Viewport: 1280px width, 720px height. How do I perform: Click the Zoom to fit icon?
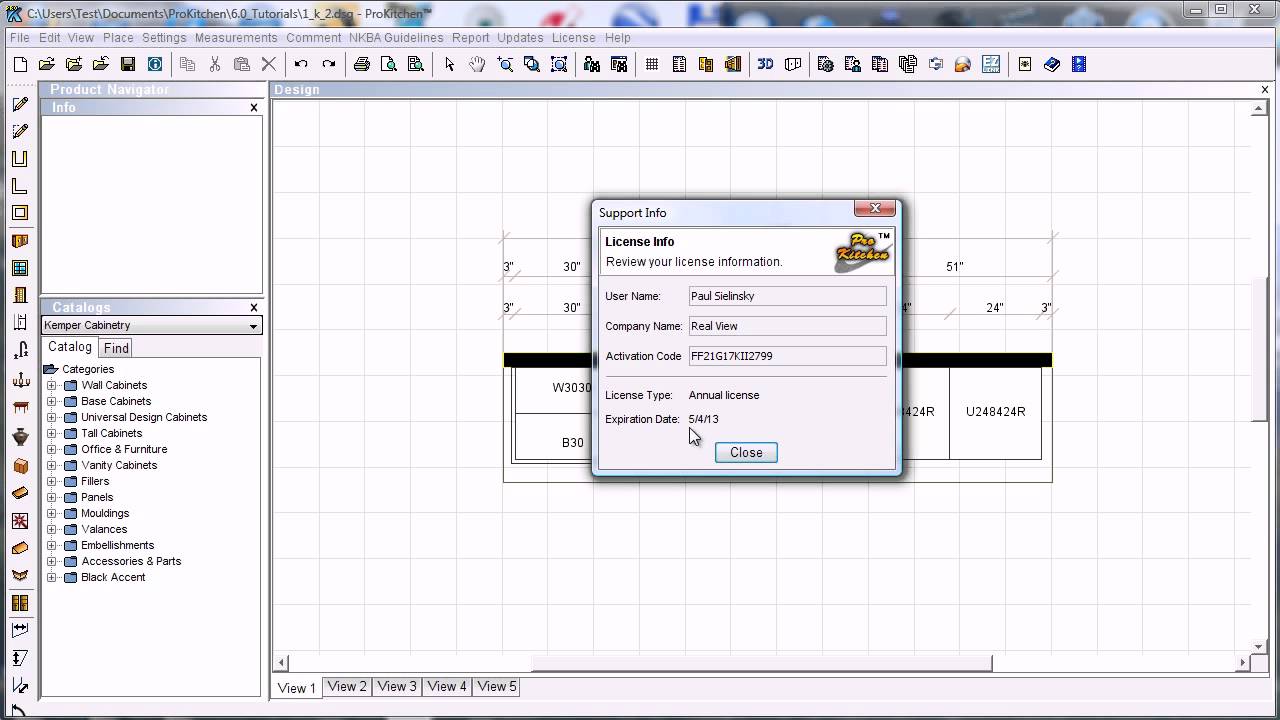559,64
